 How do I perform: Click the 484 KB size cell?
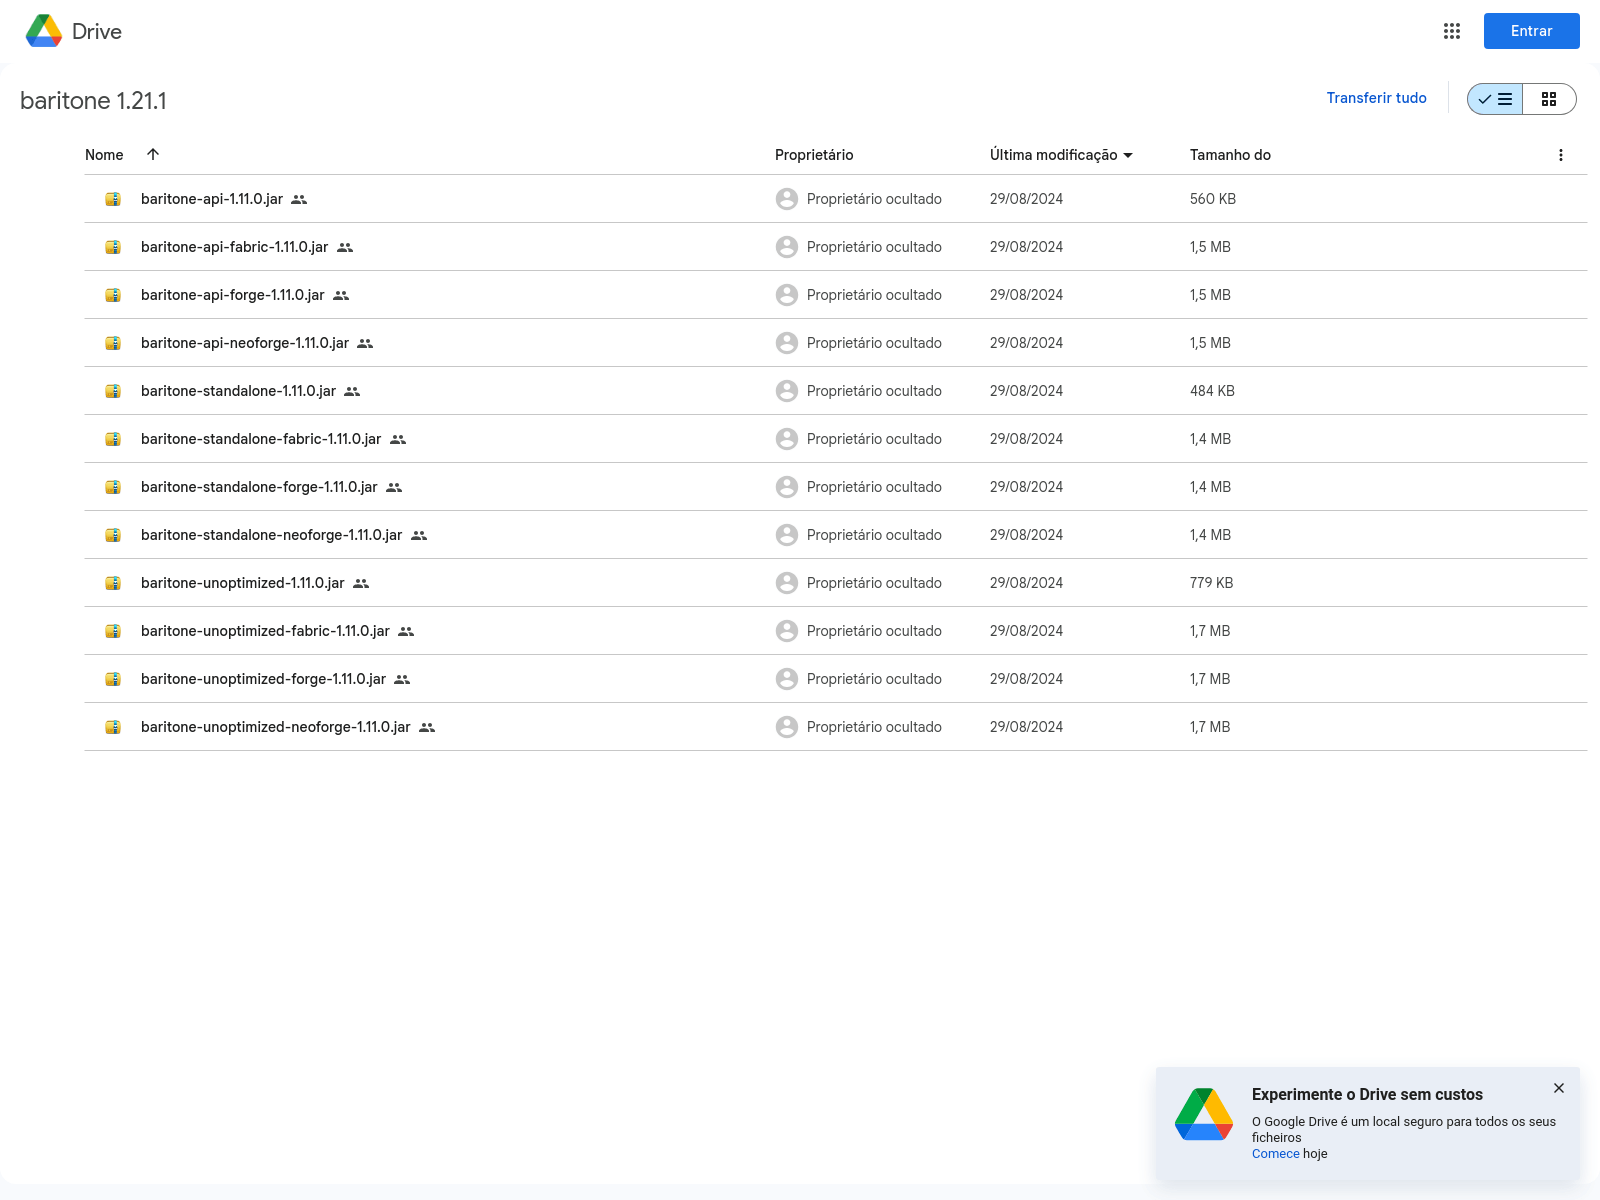[x=1212, y=391]
